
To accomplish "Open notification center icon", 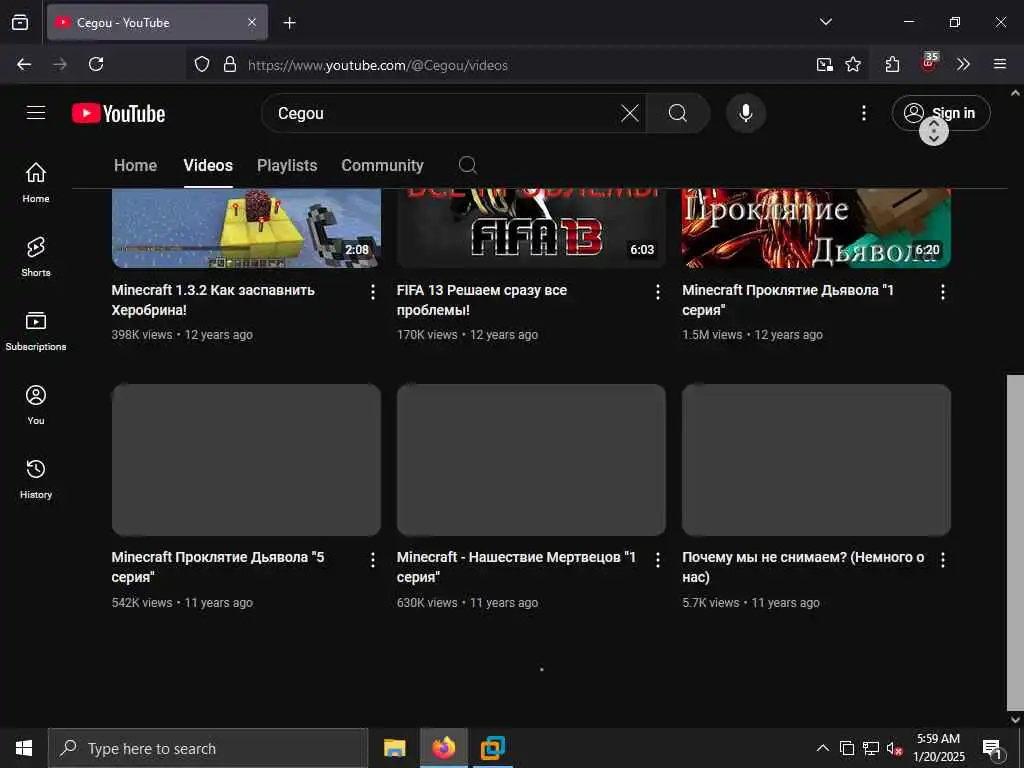I will pyautogui.click(x=992, y=749).
